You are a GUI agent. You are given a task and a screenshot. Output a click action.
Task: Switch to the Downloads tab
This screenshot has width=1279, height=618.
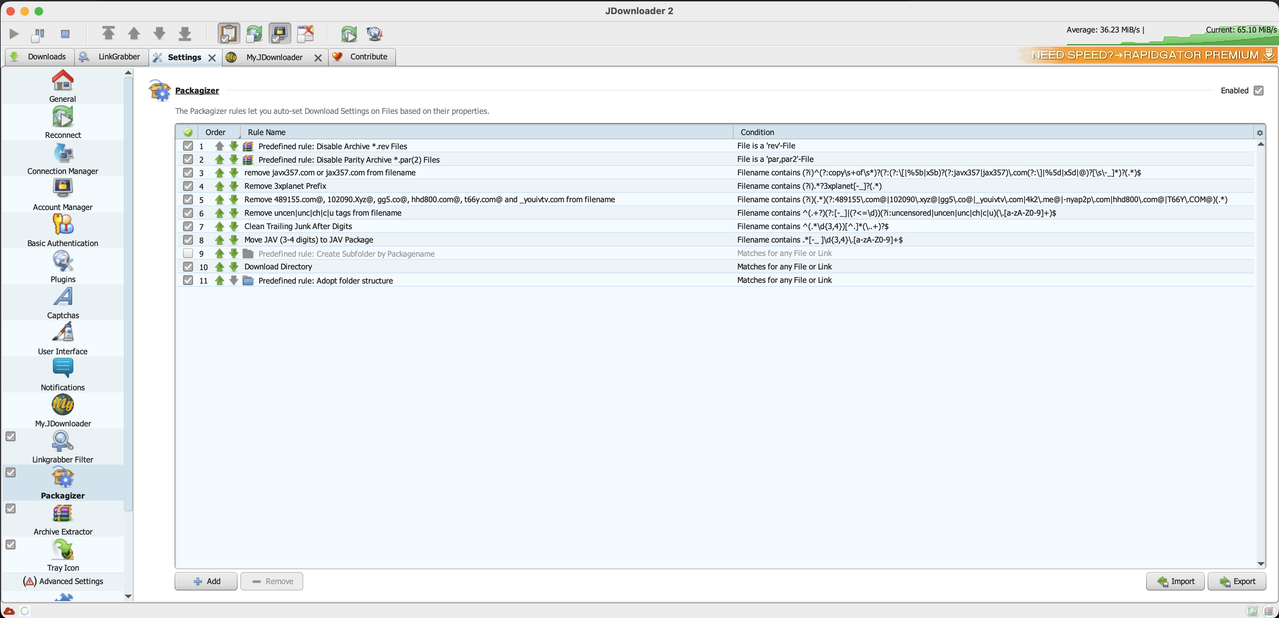38,57
